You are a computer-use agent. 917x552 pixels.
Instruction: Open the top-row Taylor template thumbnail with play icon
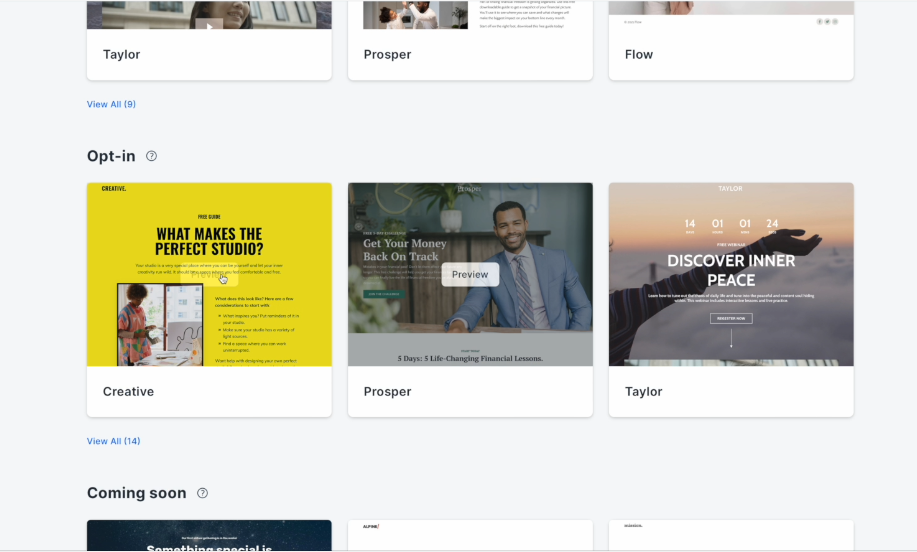(209, 14)
